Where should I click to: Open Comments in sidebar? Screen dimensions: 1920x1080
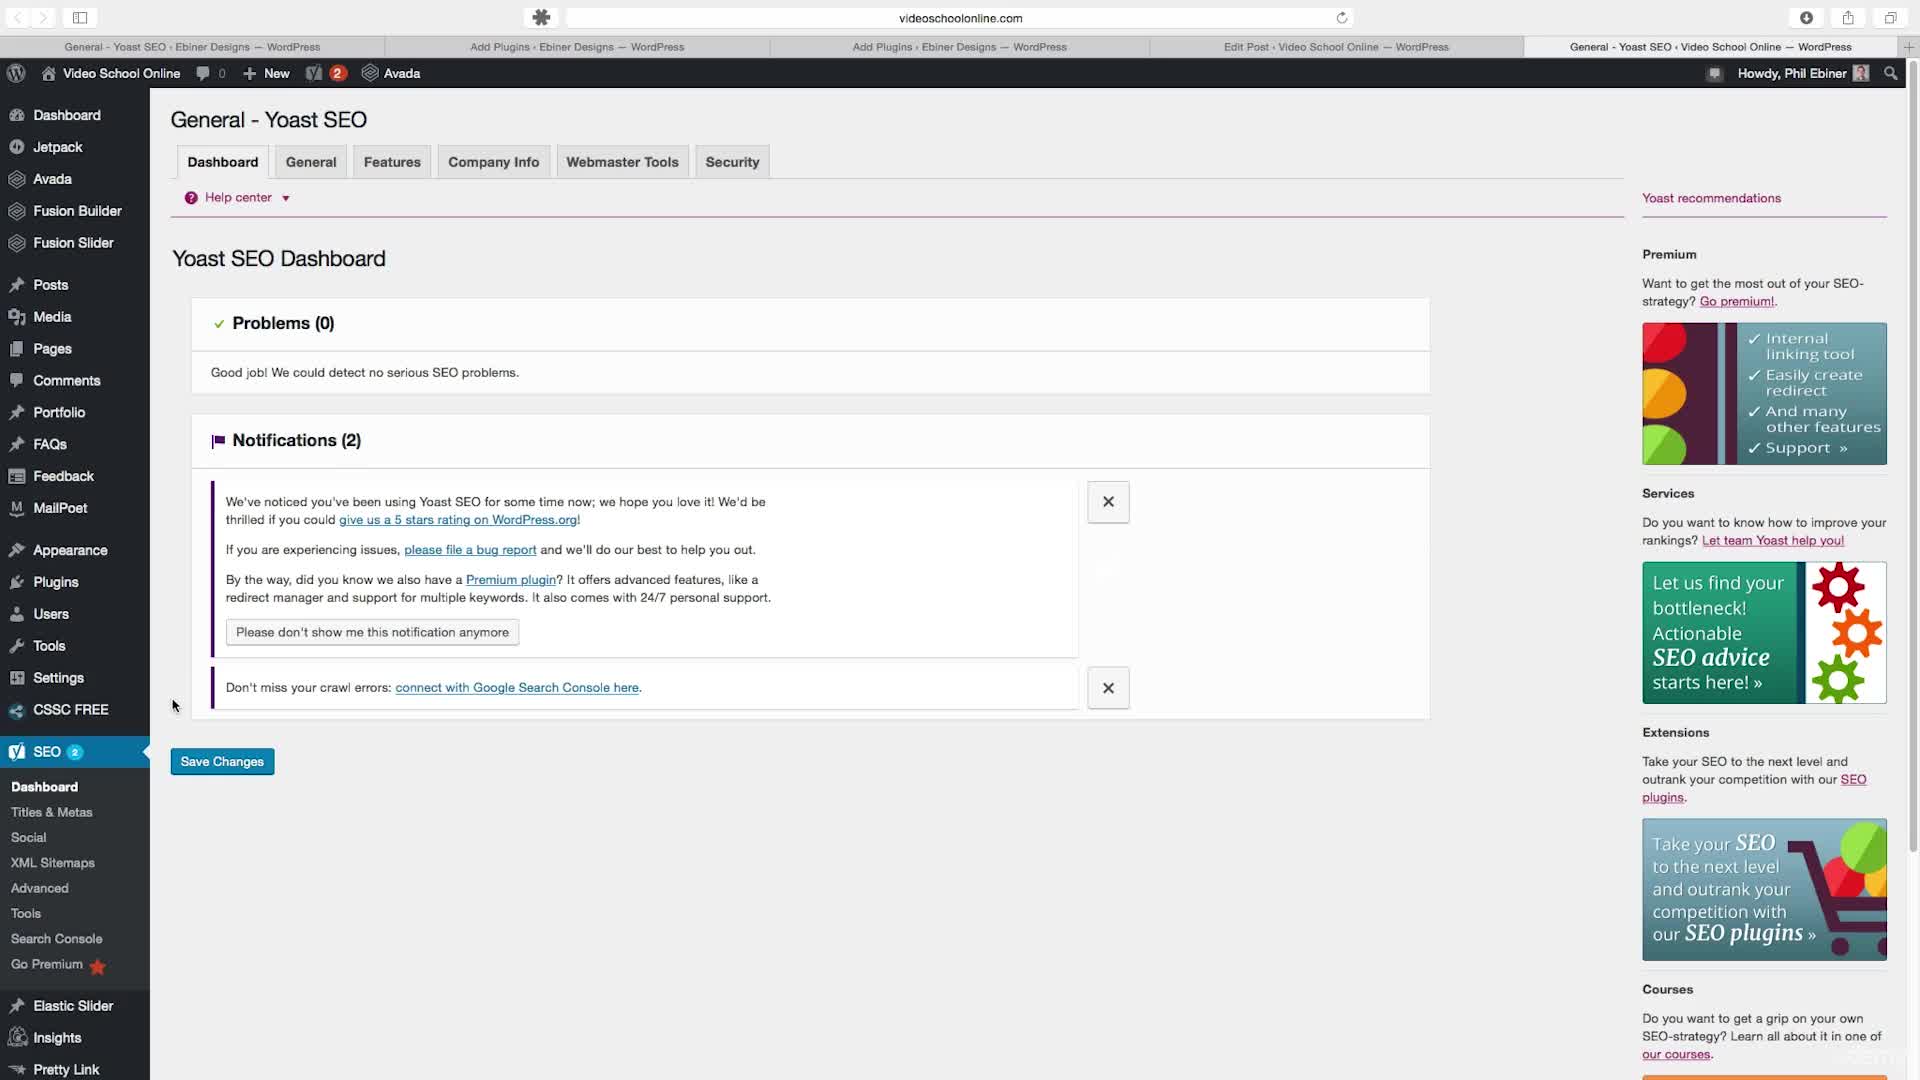pos(66,381)
